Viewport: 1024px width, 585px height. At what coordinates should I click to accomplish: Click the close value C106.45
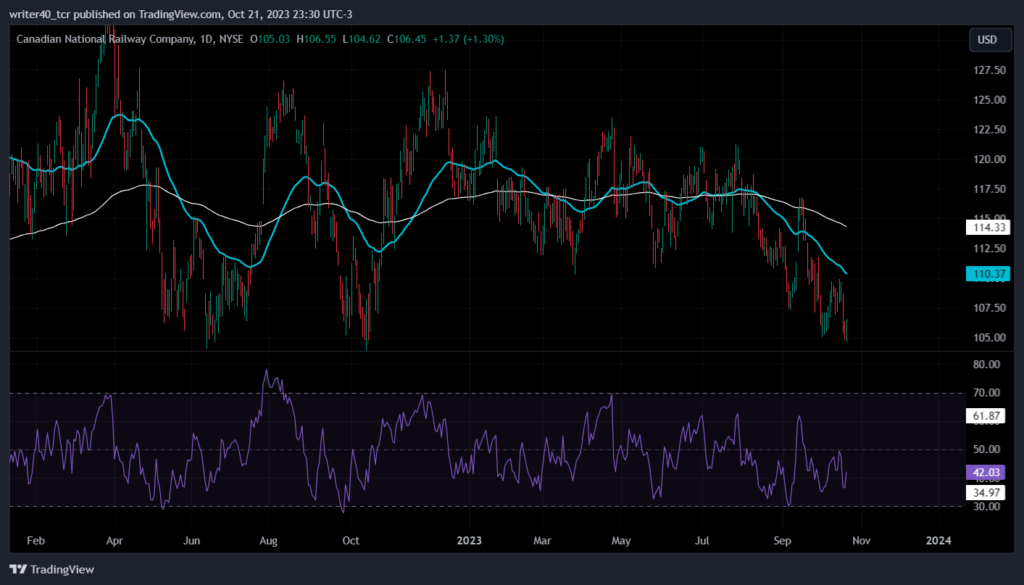406,39
